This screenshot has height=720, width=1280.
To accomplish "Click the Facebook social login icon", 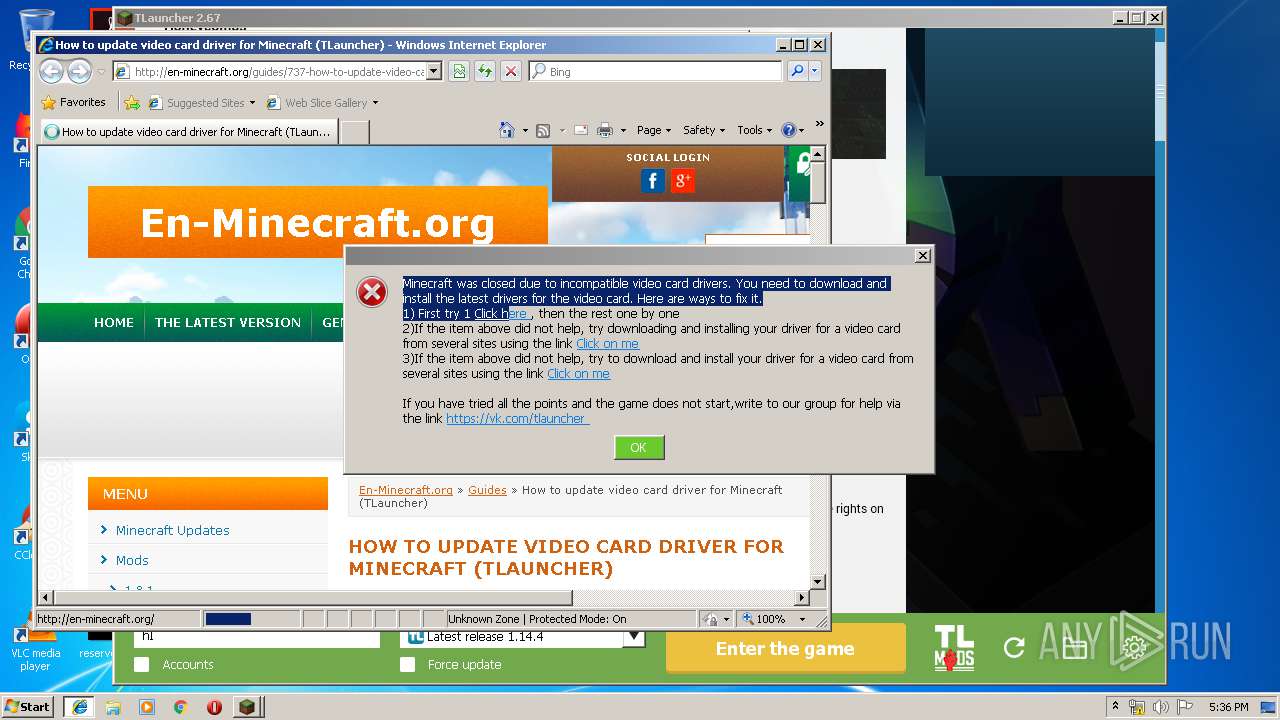I will click(652, 181).
